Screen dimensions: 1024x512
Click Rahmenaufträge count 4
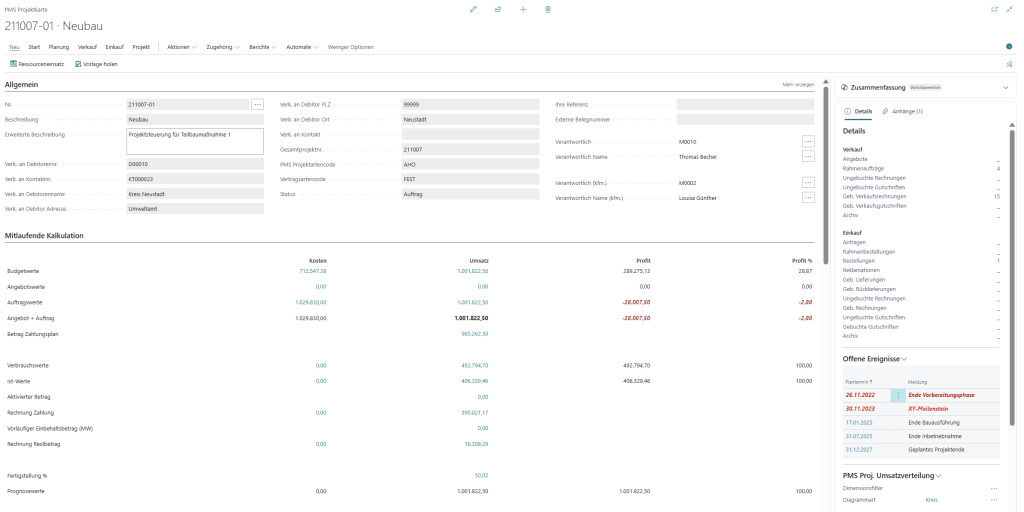998,168
